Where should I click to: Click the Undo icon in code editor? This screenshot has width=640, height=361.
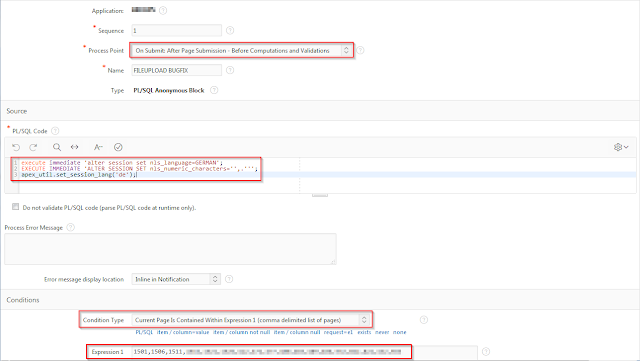pos(16,147)
